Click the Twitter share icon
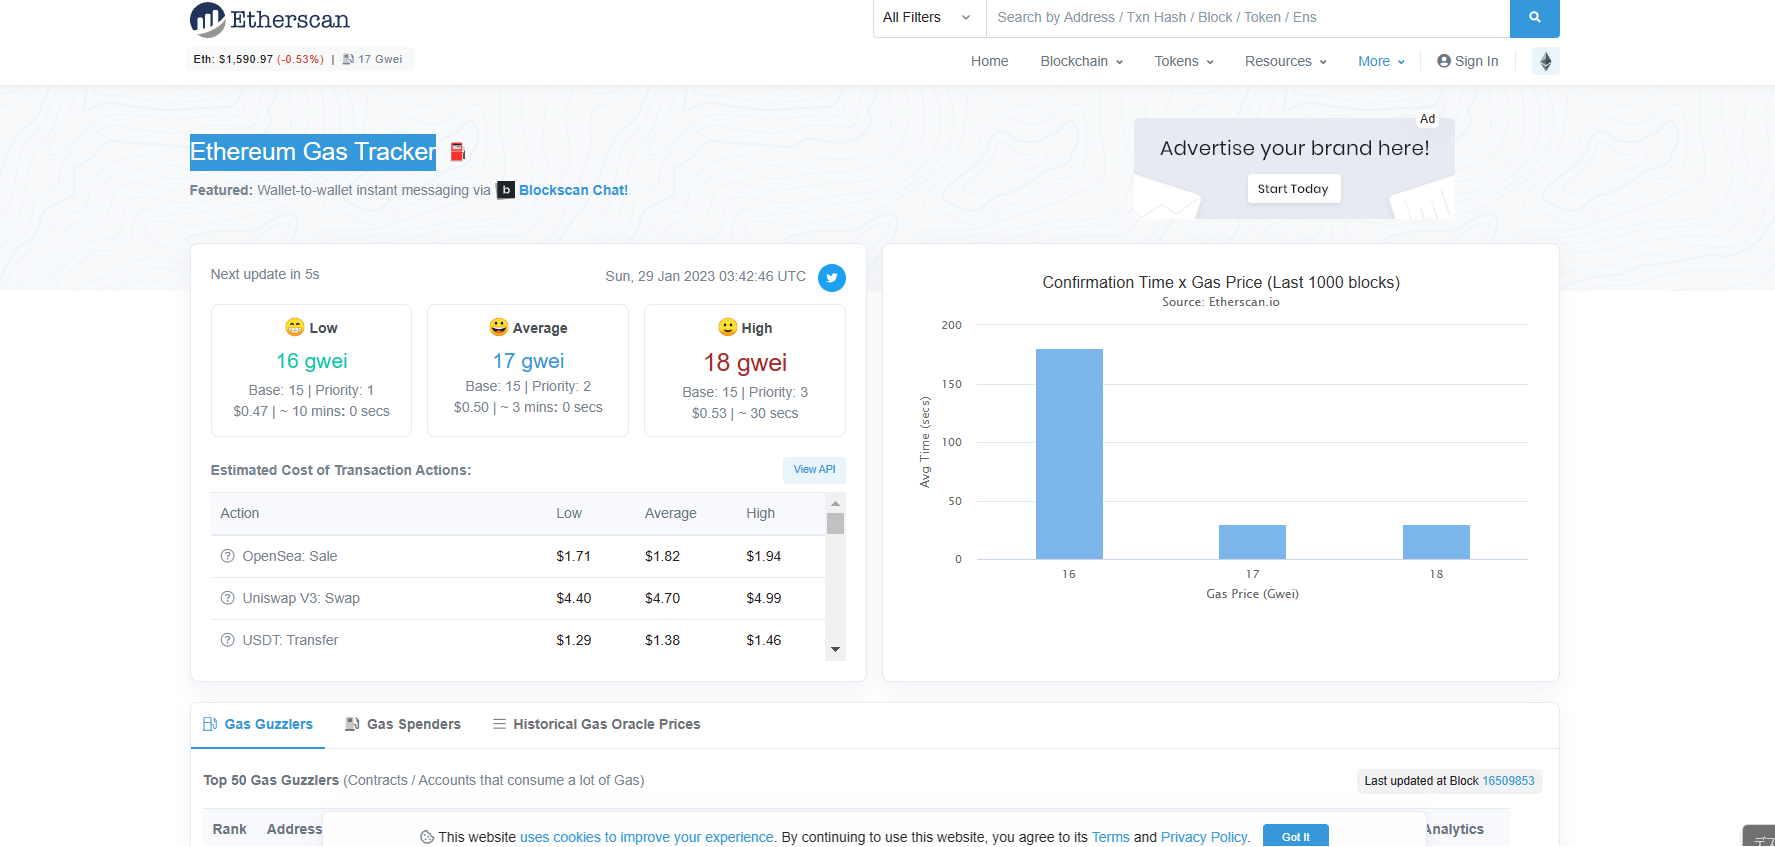1775x847 pixels. 832,277
